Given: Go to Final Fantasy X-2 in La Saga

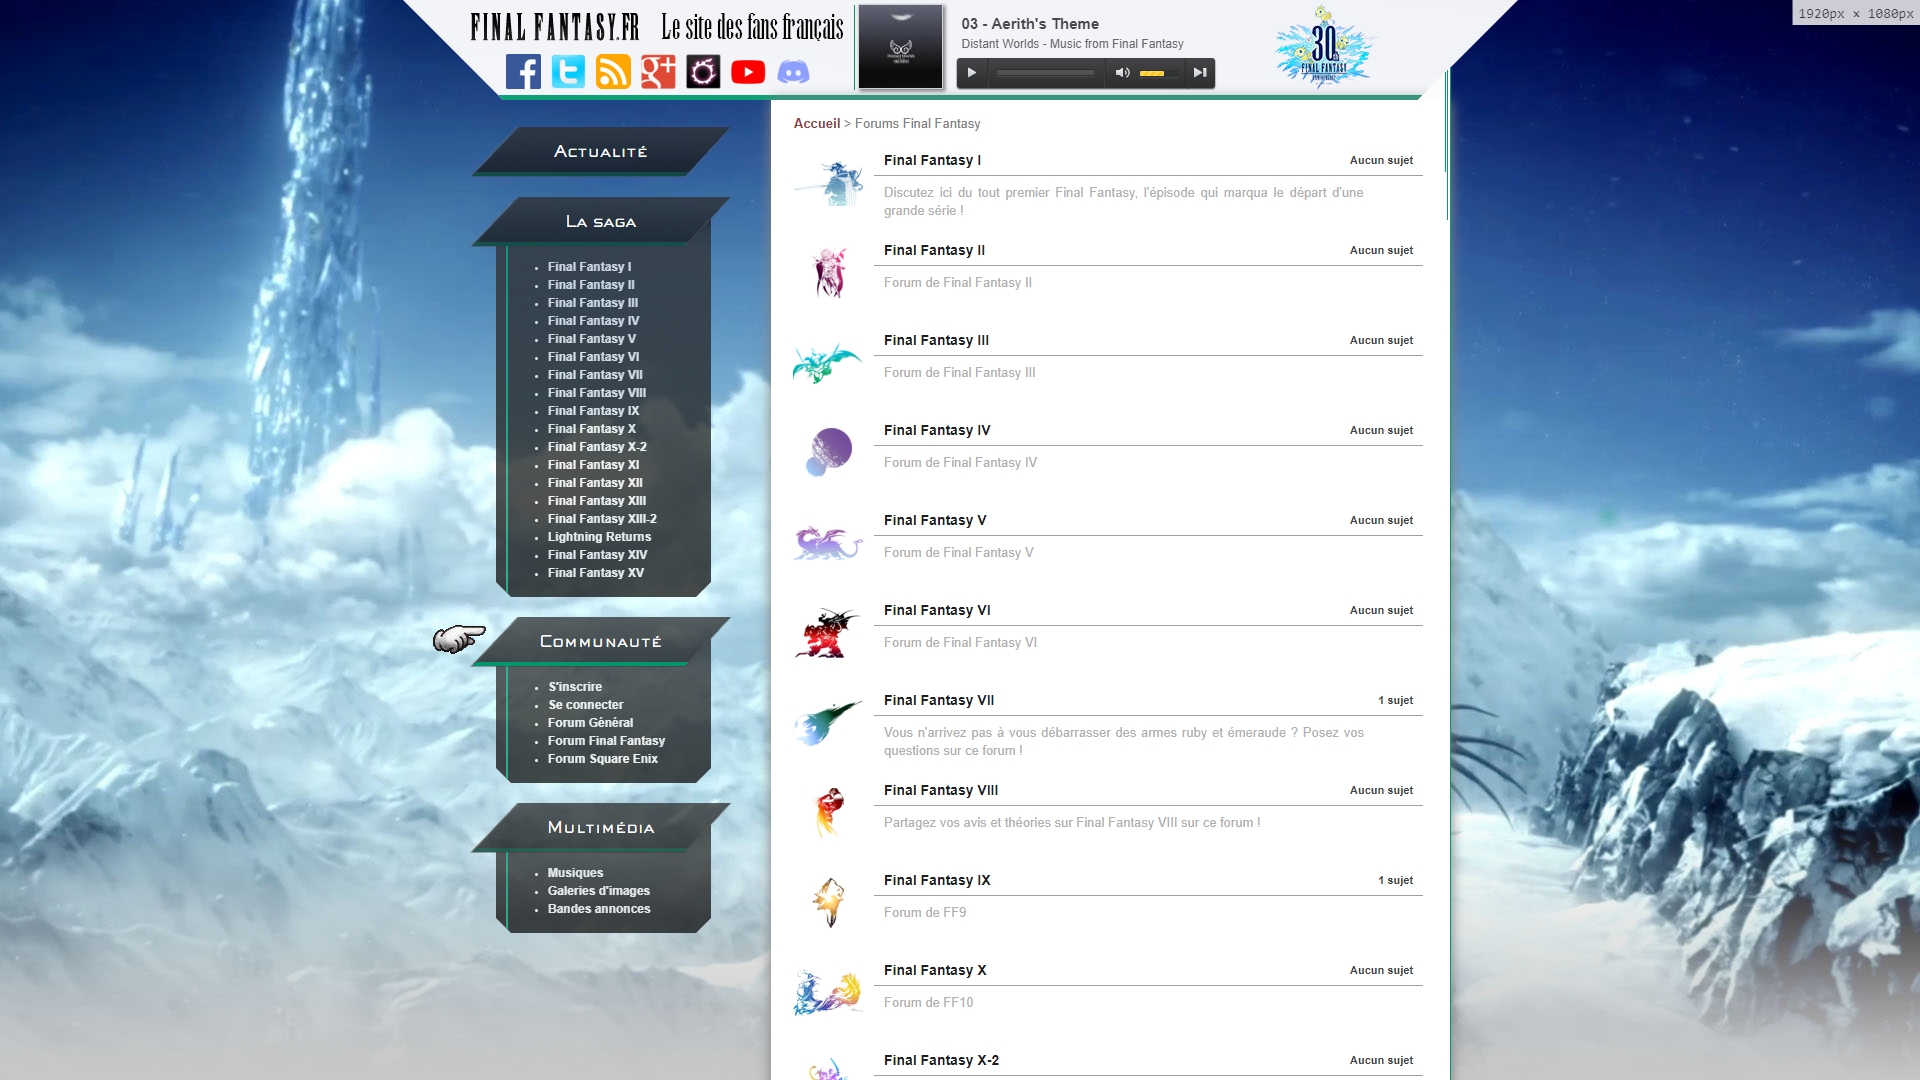Looking at the screenshot, I should [597, 447].
